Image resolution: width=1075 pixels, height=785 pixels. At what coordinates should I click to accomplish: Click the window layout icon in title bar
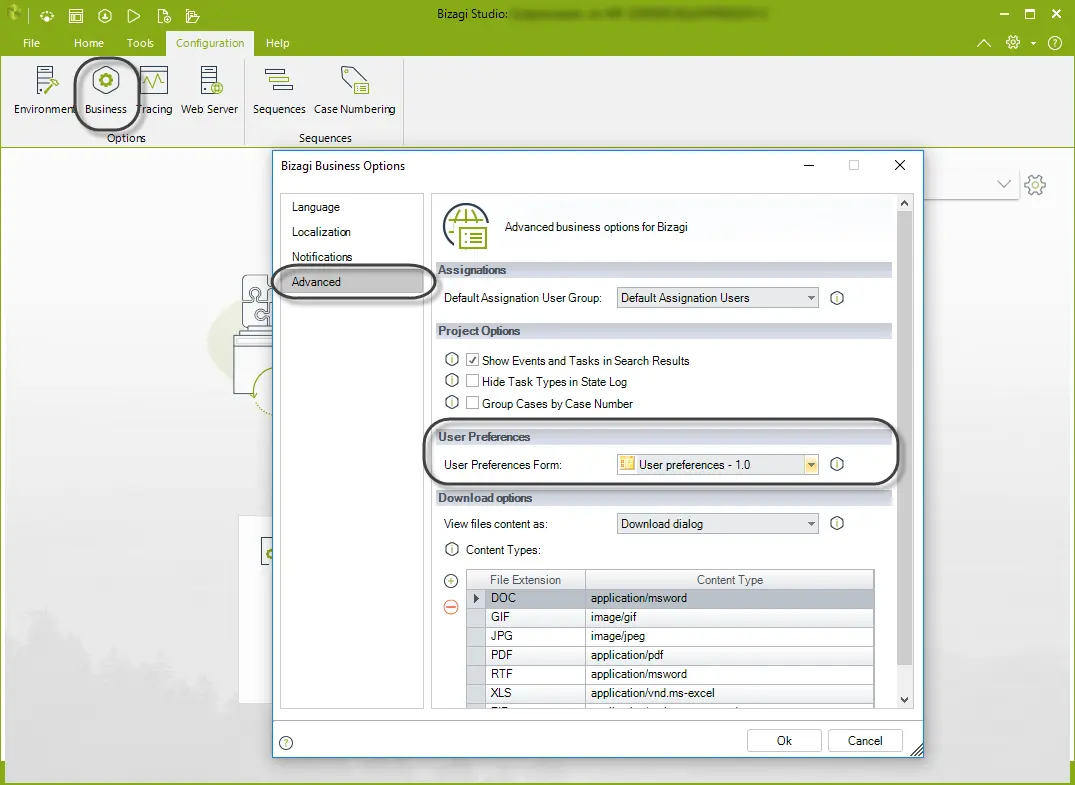coord(75,15)
